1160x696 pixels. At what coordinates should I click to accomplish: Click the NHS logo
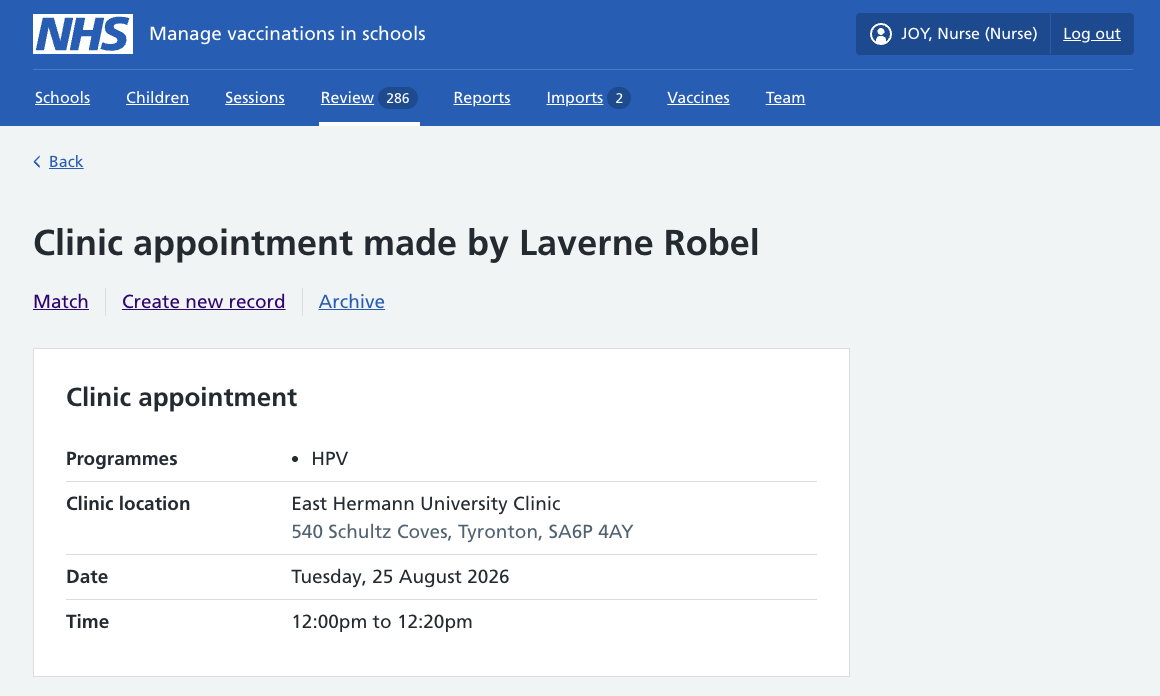pyautogui.click(x=83, y=34)
